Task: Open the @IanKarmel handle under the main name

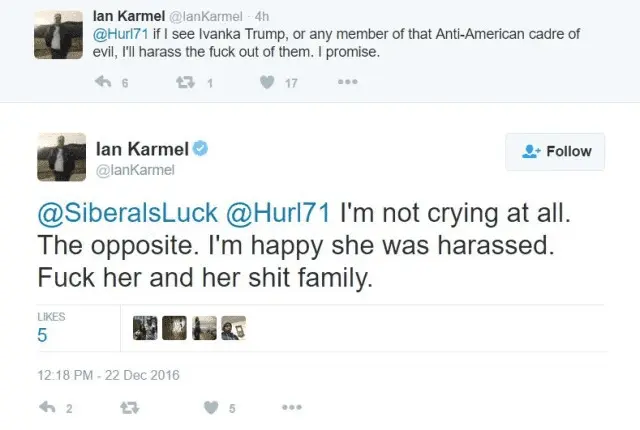Action: (129, 170)
